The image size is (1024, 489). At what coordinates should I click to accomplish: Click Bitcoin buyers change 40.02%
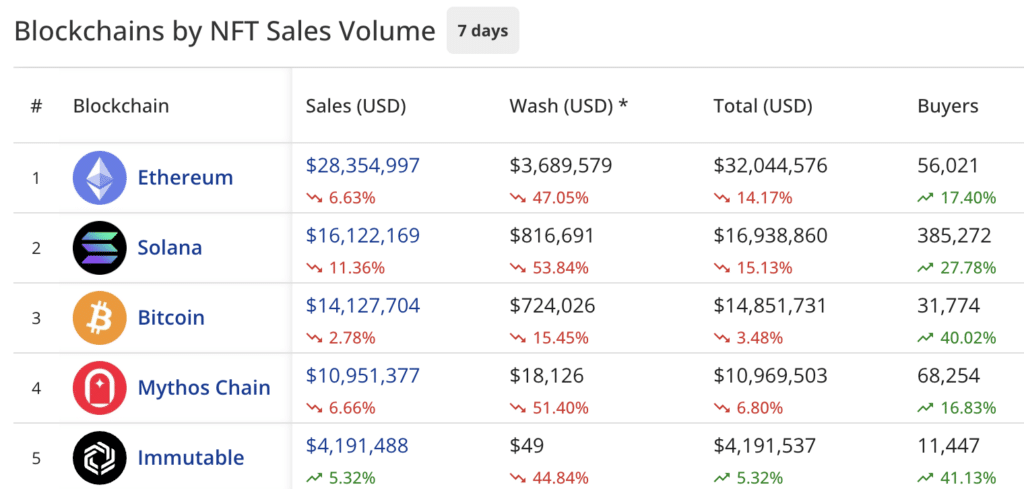point(957,338)
